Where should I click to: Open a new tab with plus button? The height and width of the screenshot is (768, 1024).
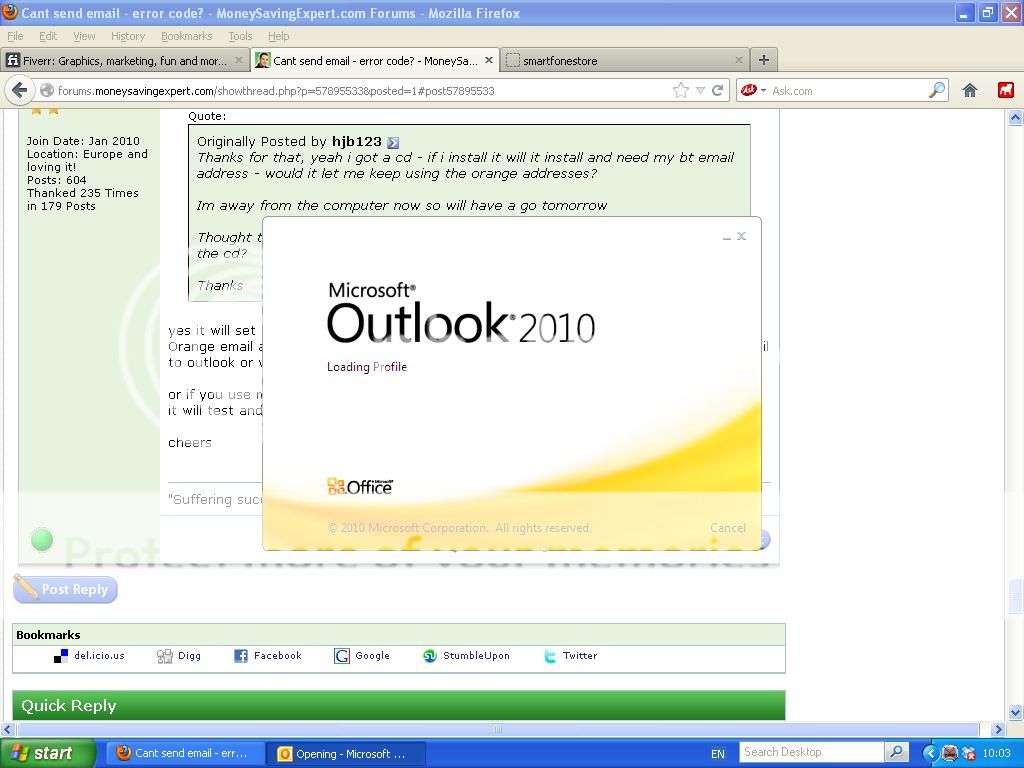763,61
